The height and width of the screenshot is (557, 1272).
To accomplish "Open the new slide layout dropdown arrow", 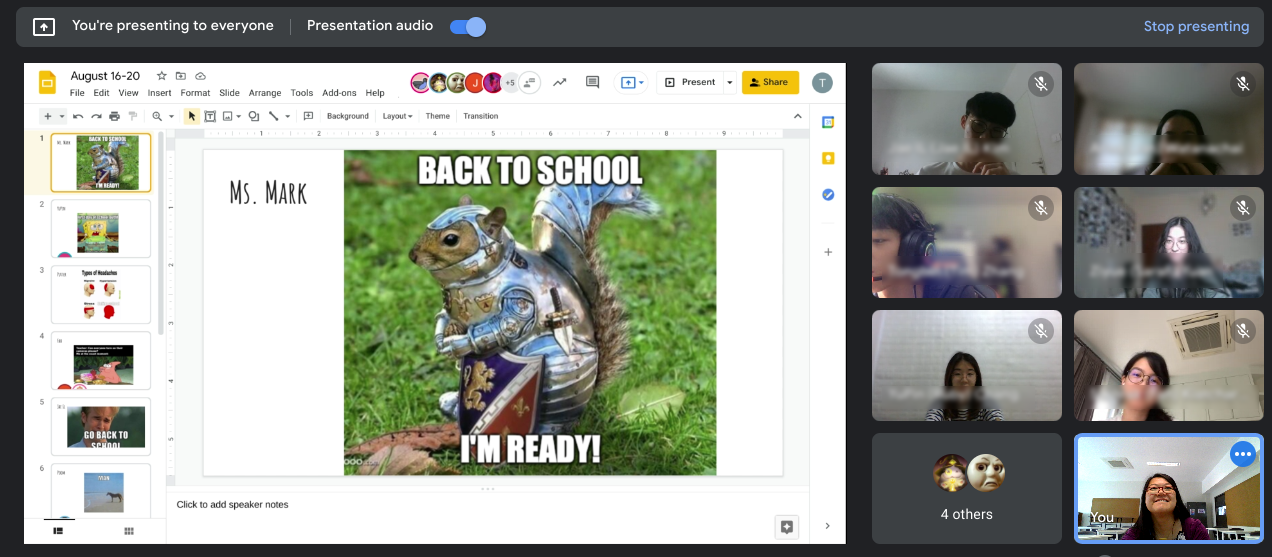I will pos(61,116).
